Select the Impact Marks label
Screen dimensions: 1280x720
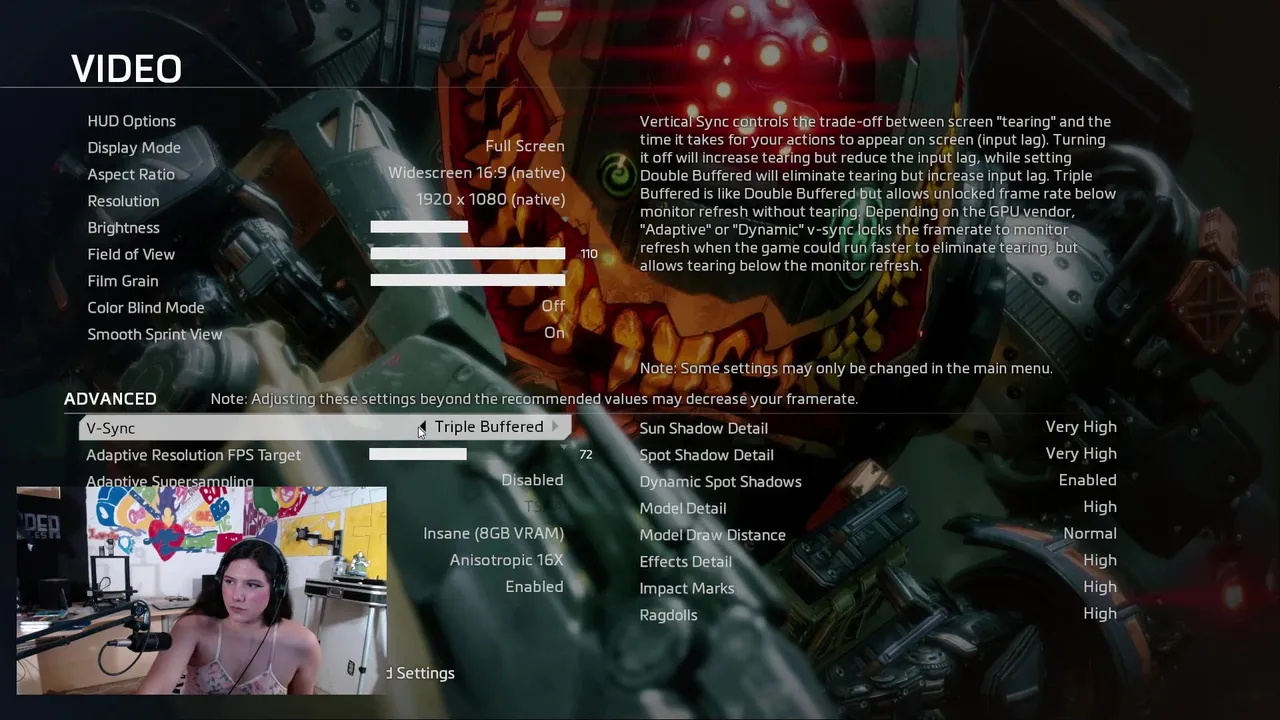687,588
